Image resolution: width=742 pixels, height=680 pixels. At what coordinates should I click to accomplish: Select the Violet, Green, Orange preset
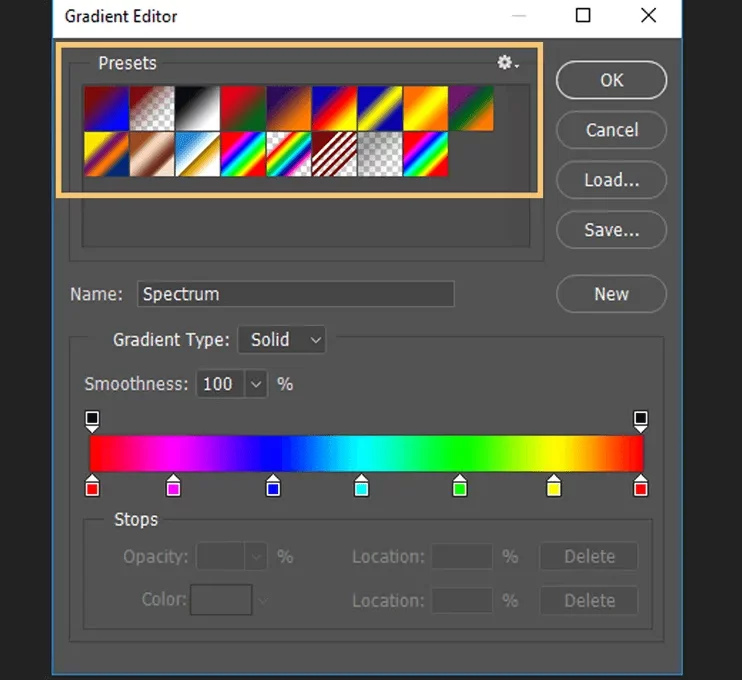[x=471, y=108]
